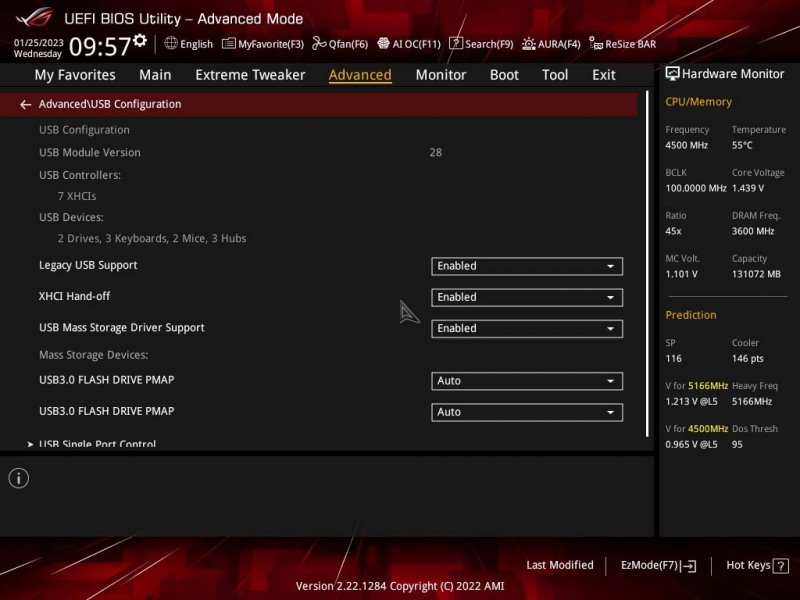Open Qfan(F6) fan control icon
This screenshot has width=800, height=600.
[x=319, y=43]
